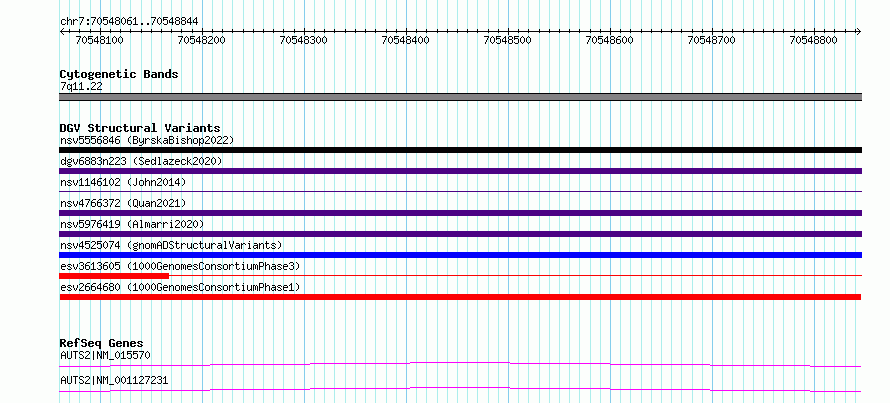Click the thin purple nsv1146102 variant line
Image resolution: width=890 pixels, height=403 pixels.
tap(460, 191)
